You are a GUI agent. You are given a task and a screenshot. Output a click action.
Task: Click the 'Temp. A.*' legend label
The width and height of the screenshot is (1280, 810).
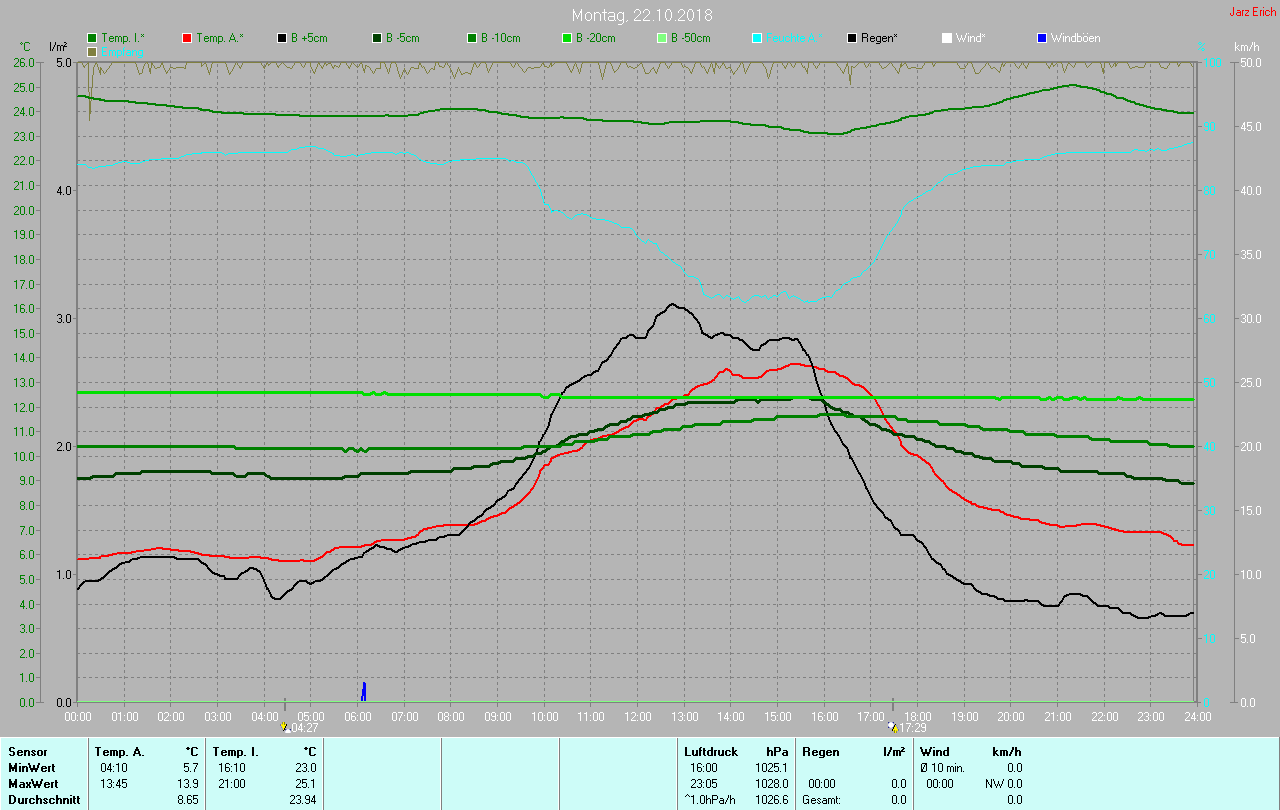click(x=219, y=38)
